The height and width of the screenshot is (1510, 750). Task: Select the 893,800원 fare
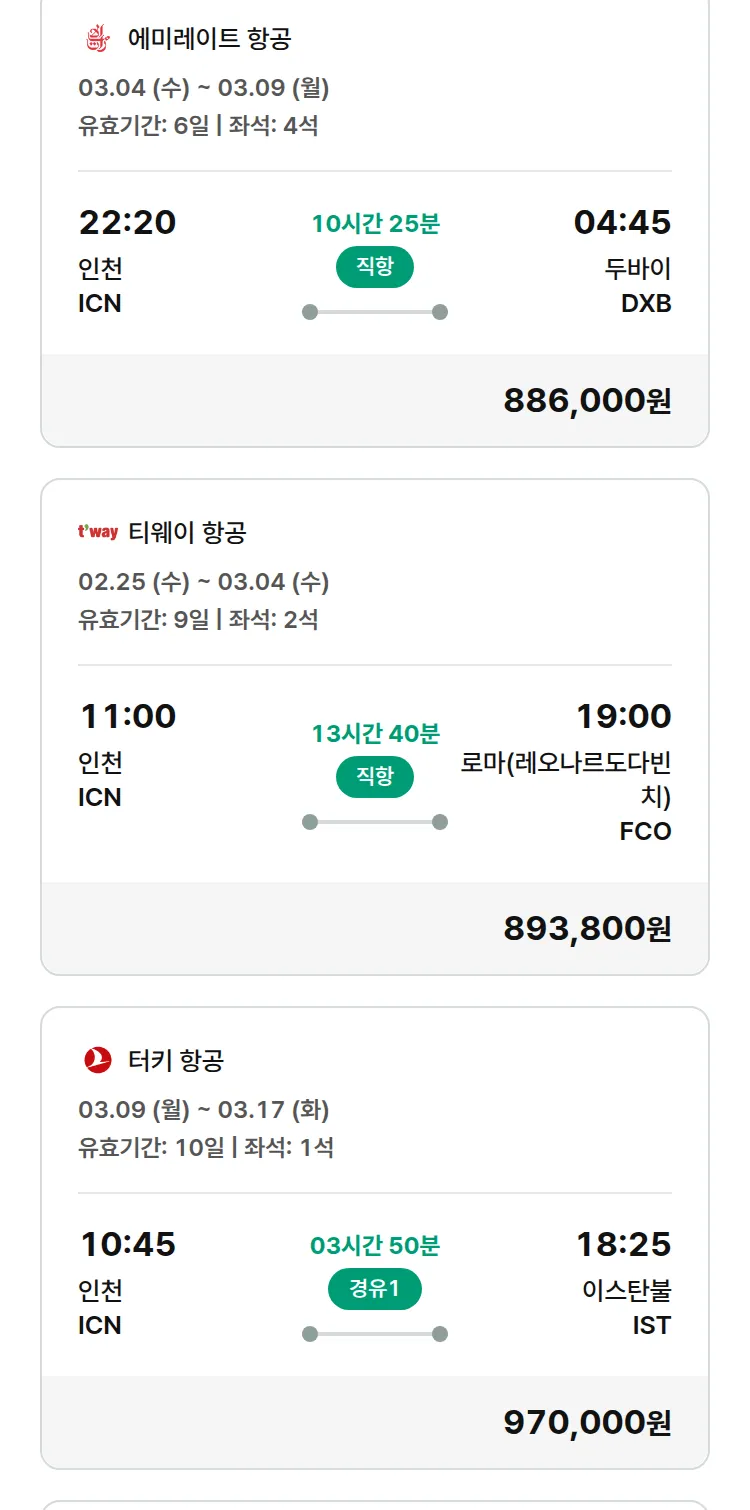click(587, 928)
